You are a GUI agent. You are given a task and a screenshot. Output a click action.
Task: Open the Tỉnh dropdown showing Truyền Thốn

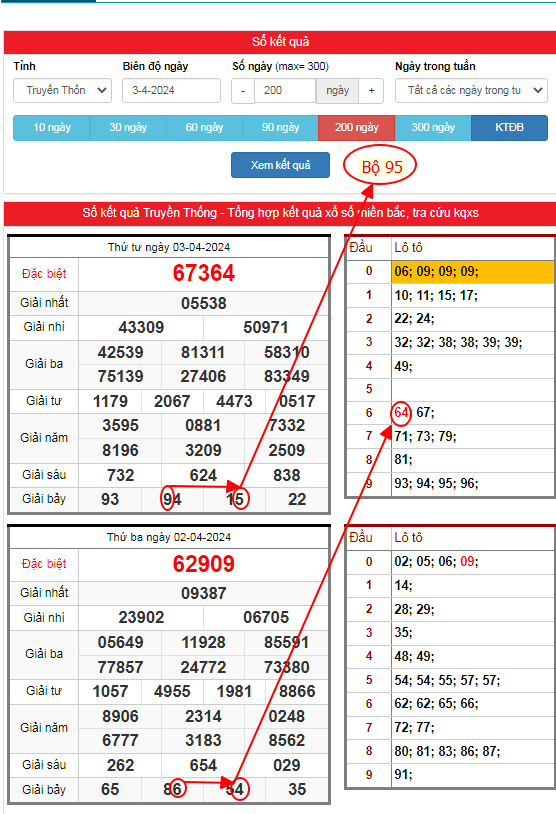pos(62,90)
